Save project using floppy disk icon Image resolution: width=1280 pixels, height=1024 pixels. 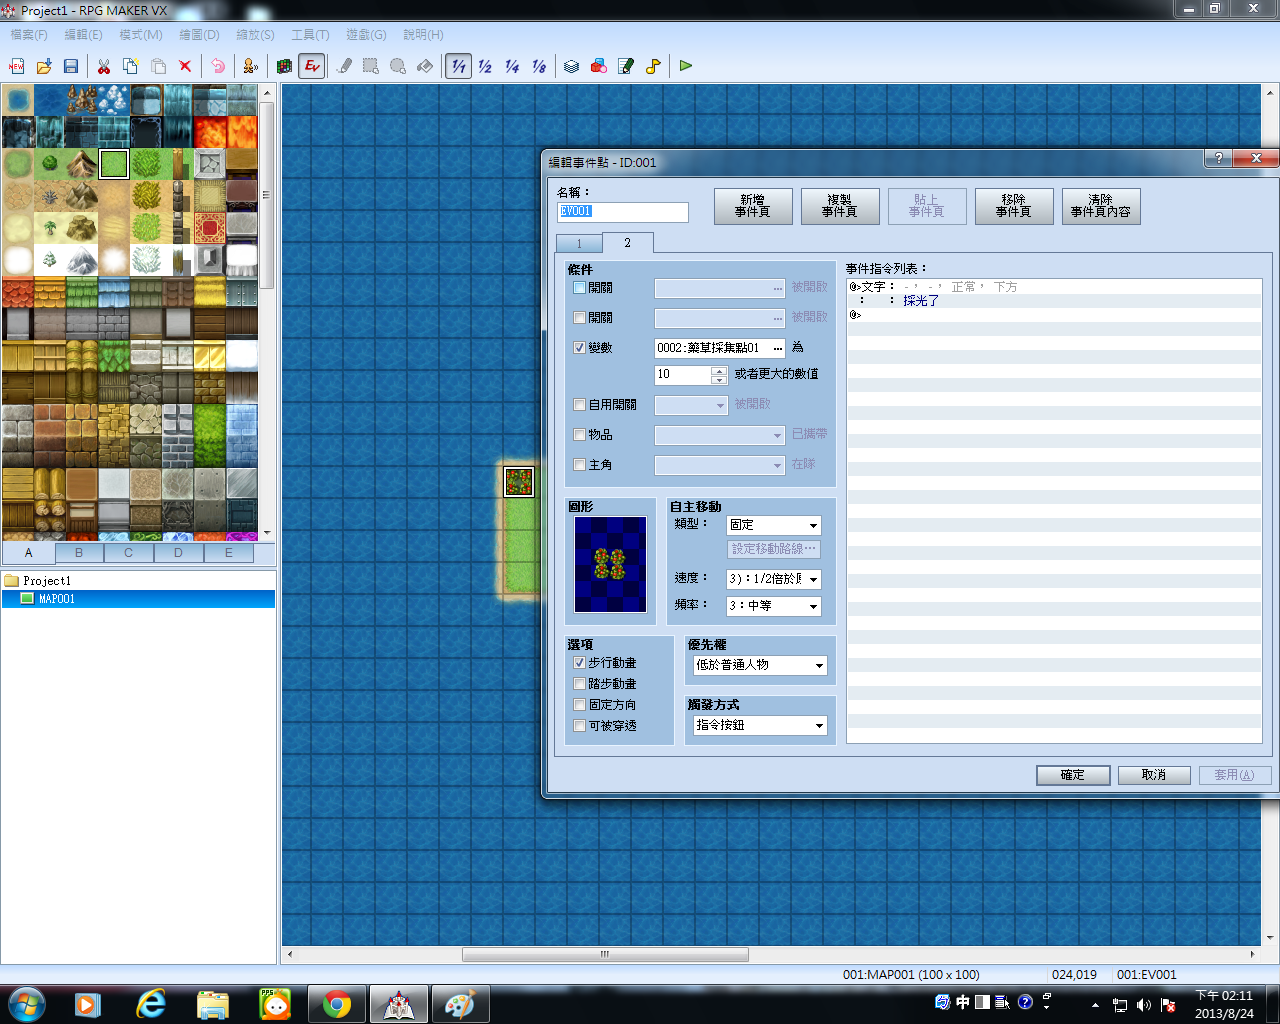tap(71, 66)
